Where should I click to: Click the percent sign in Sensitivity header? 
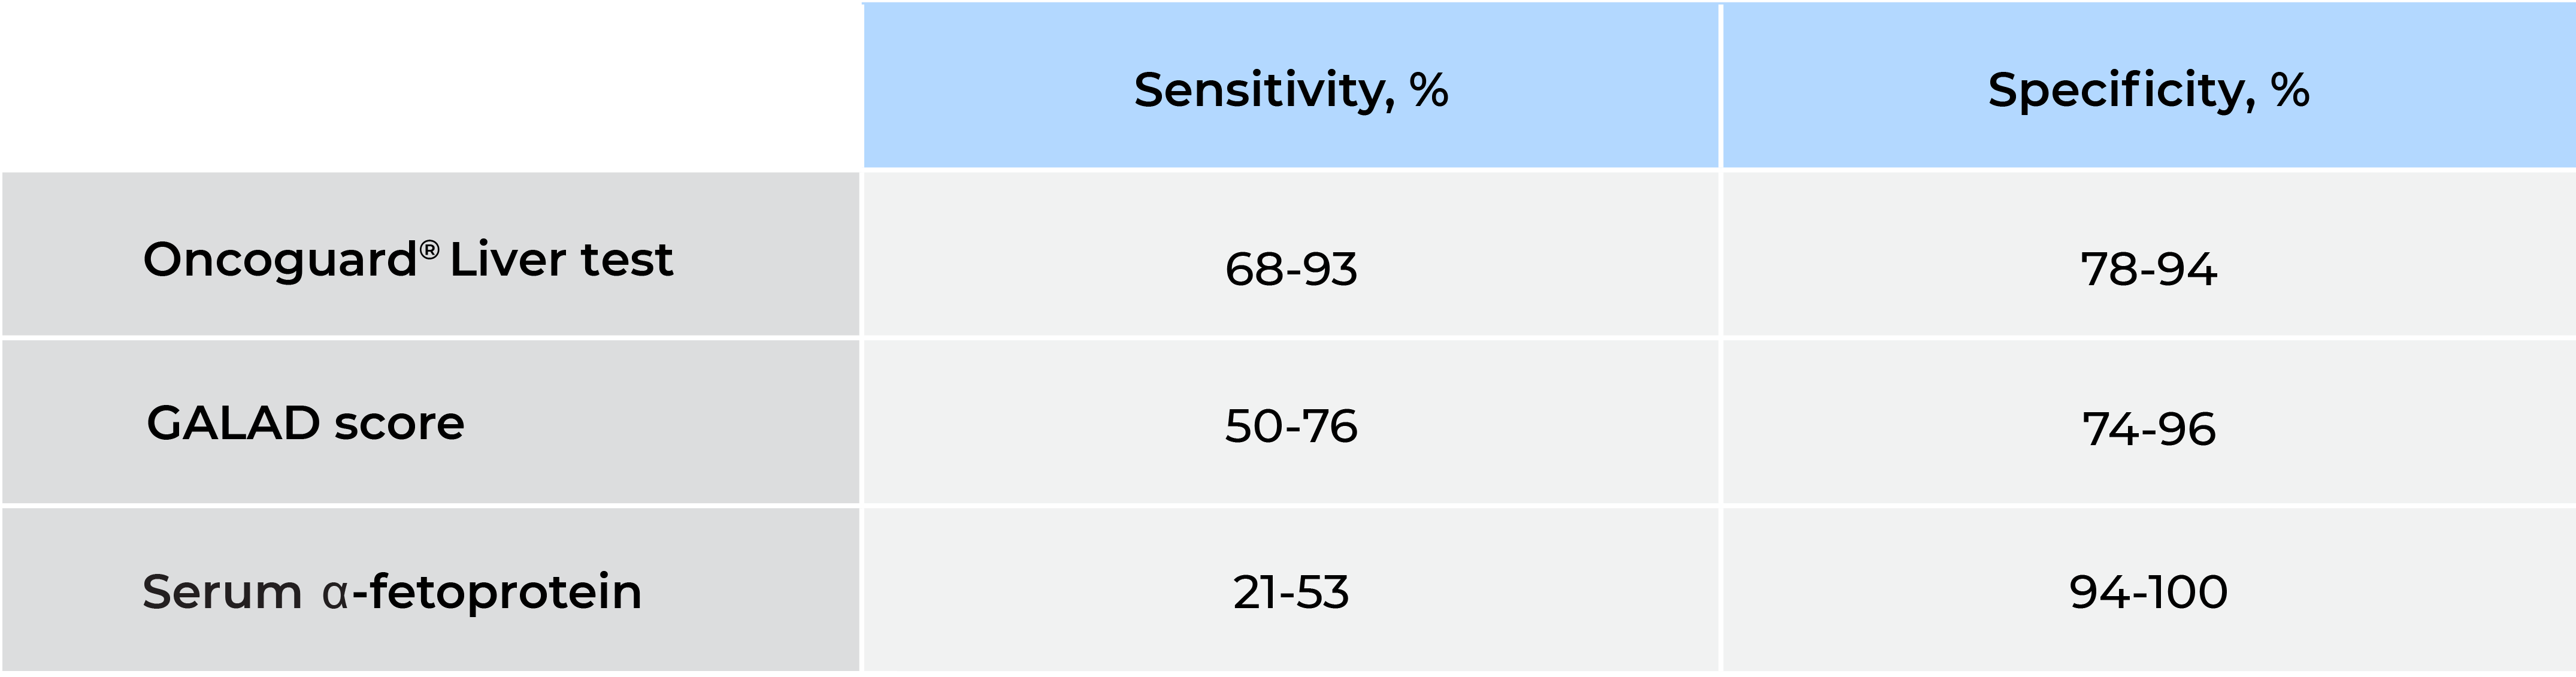[x=1429, y=90]
